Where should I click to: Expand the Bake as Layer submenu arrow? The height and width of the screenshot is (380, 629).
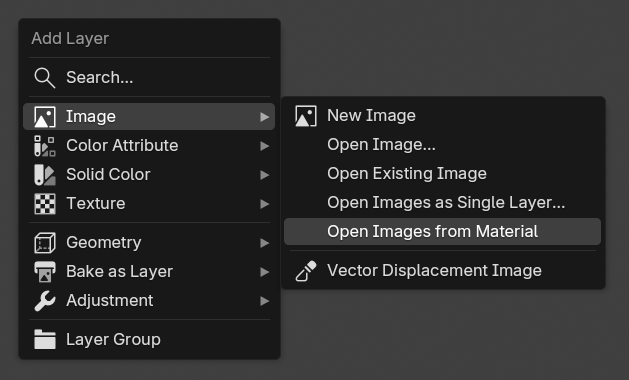(x=264, y=272)
